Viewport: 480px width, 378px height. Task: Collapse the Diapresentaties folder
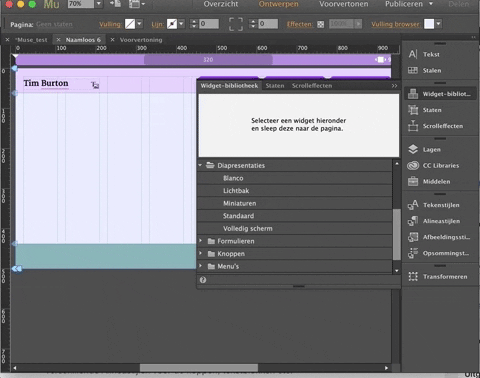click(x=200, y=165)
